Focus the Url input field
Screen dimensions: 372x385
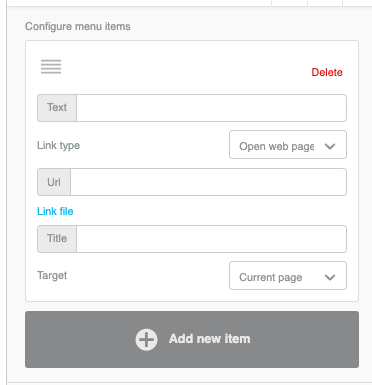[208, 182]
